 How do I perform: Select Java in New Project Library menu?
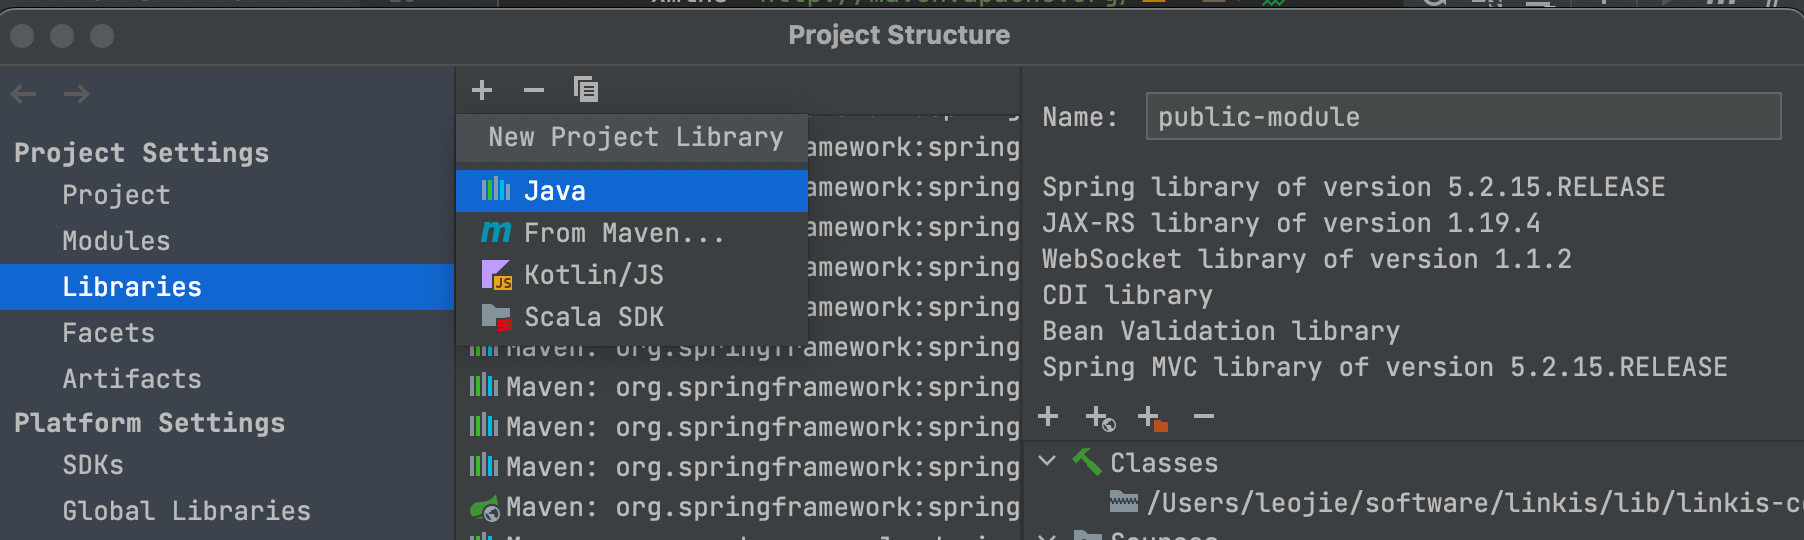coord(555,191)
